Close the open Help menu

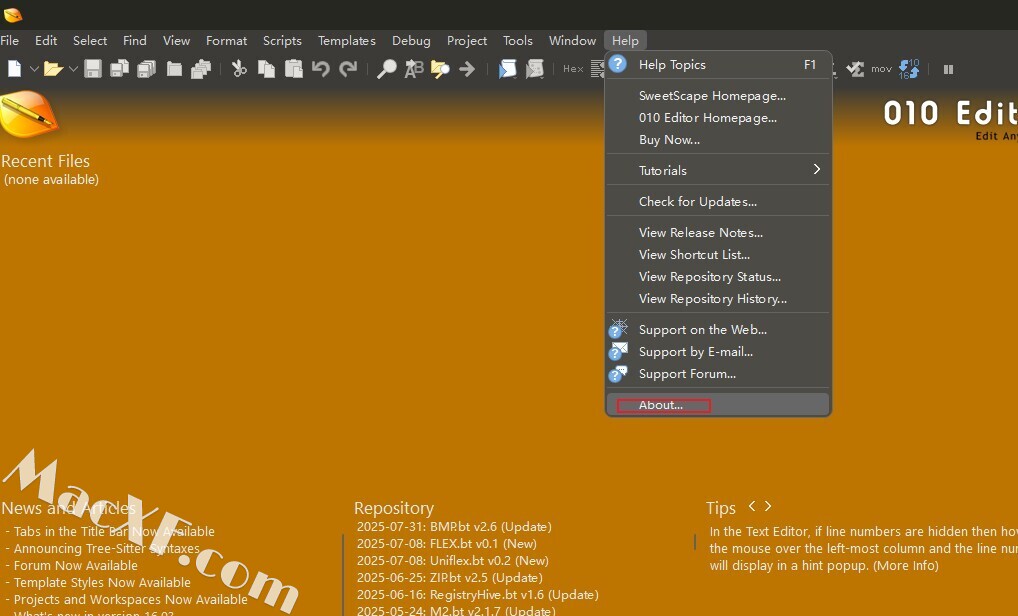click(625, 40)
